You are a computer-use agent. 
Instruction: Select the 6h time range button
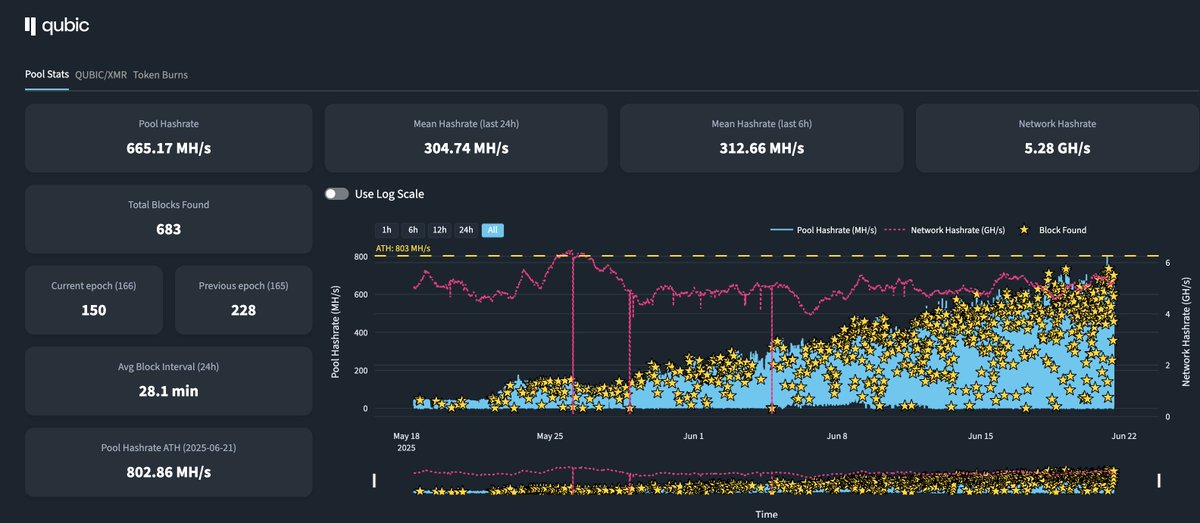pyautogui.click(x=413, y=230)
